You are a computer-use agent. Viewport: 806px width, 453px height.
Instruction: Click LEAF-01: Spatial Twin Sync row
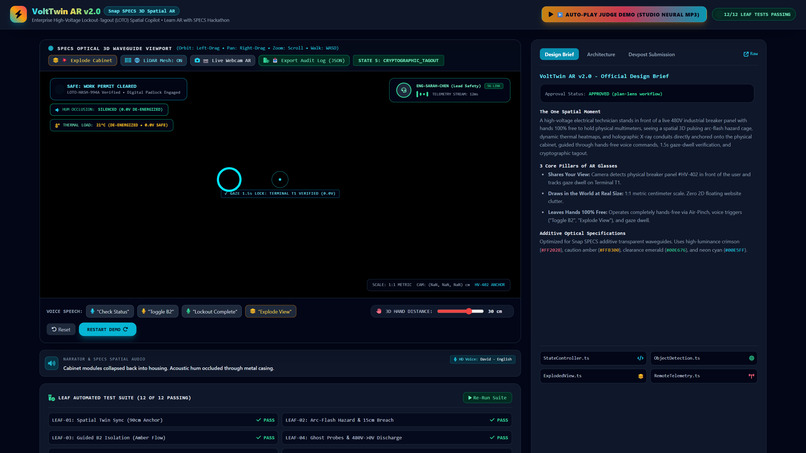(x=163, y=420)
